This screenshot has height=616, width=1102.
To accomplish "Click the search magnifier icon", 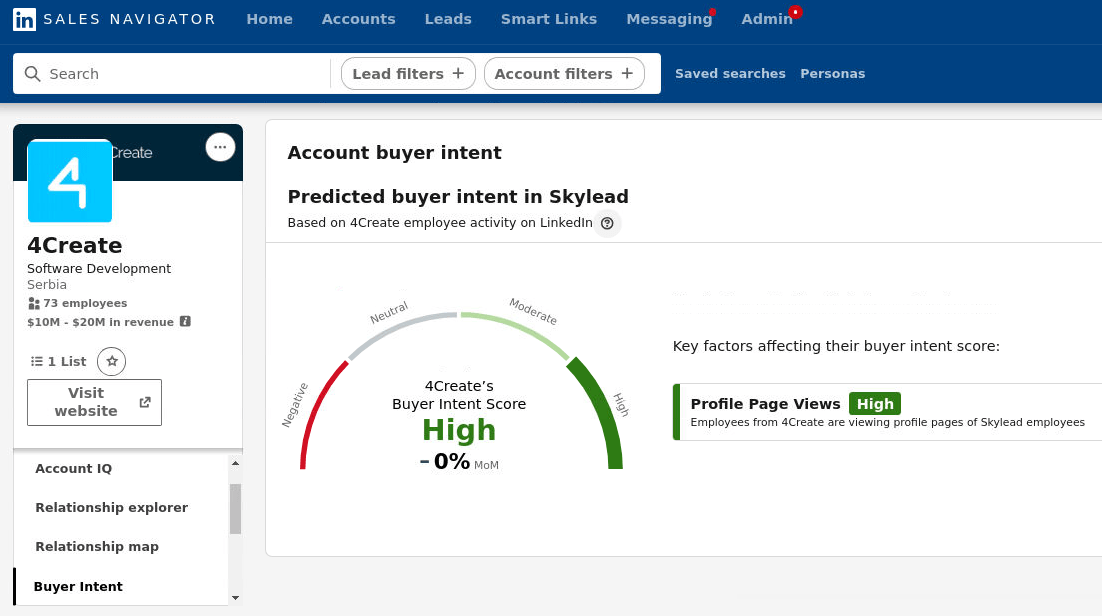I will [x=32, y=74].
